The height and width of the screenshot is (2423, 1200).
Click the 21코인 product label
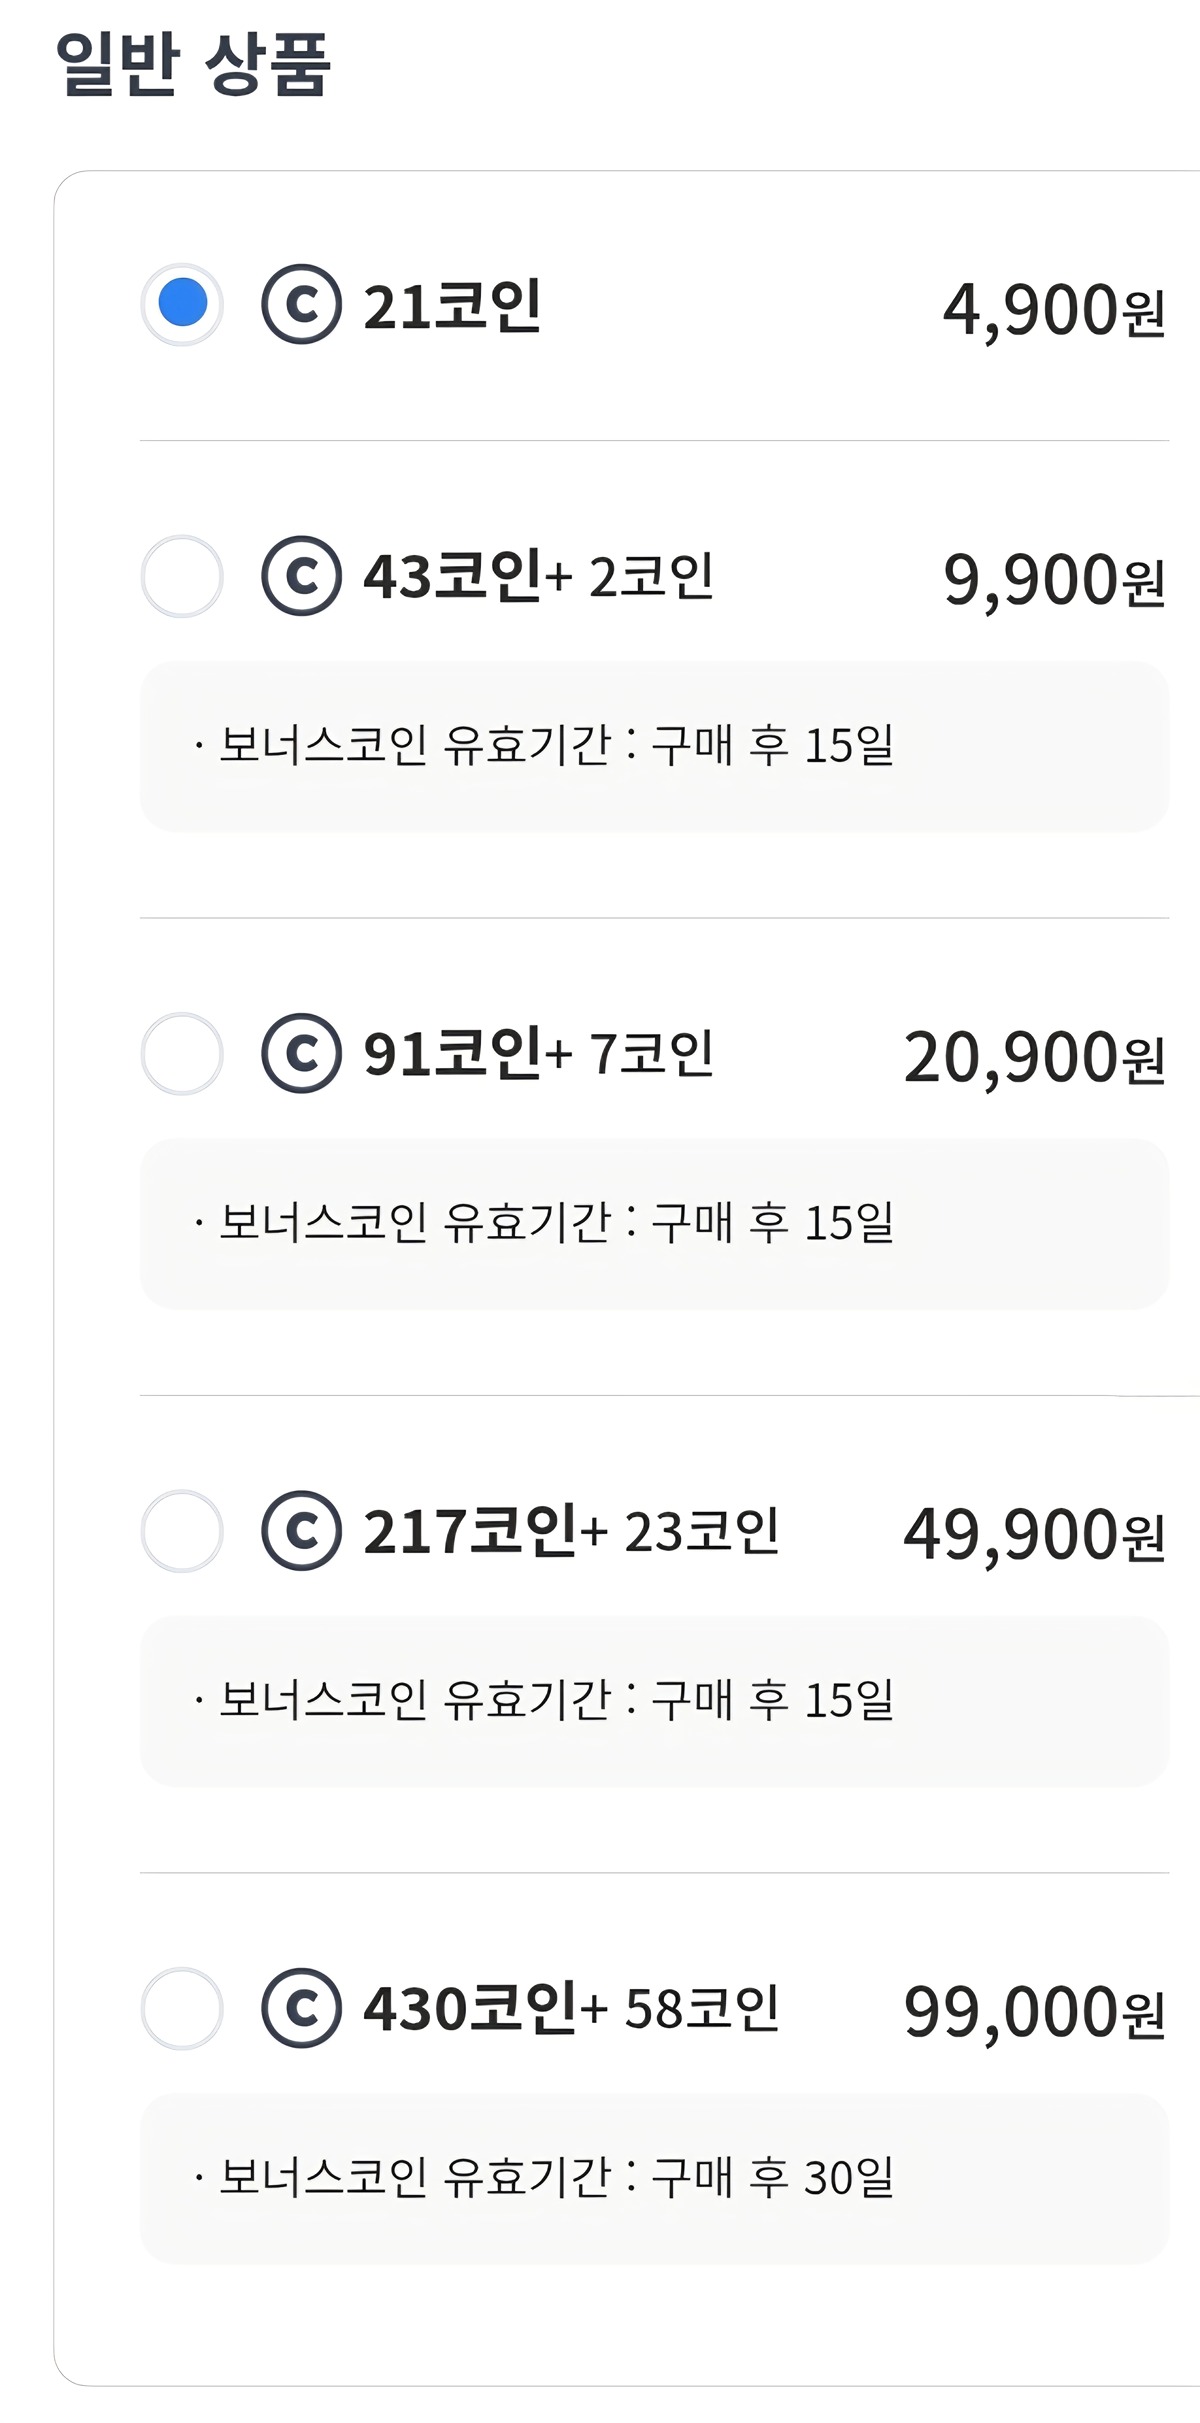(452, 306)
